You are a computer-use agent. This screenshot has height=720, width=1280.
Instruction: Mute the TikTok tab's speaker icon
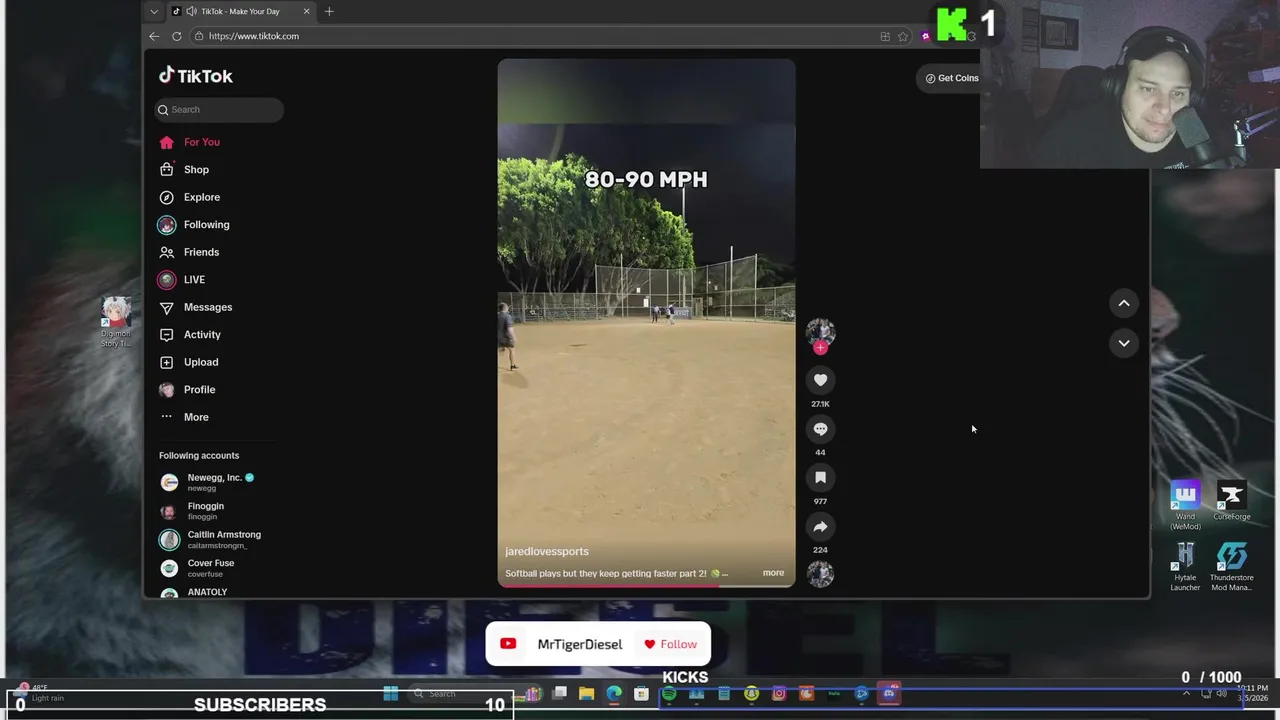pyautogui.click(x=191, y=11)
